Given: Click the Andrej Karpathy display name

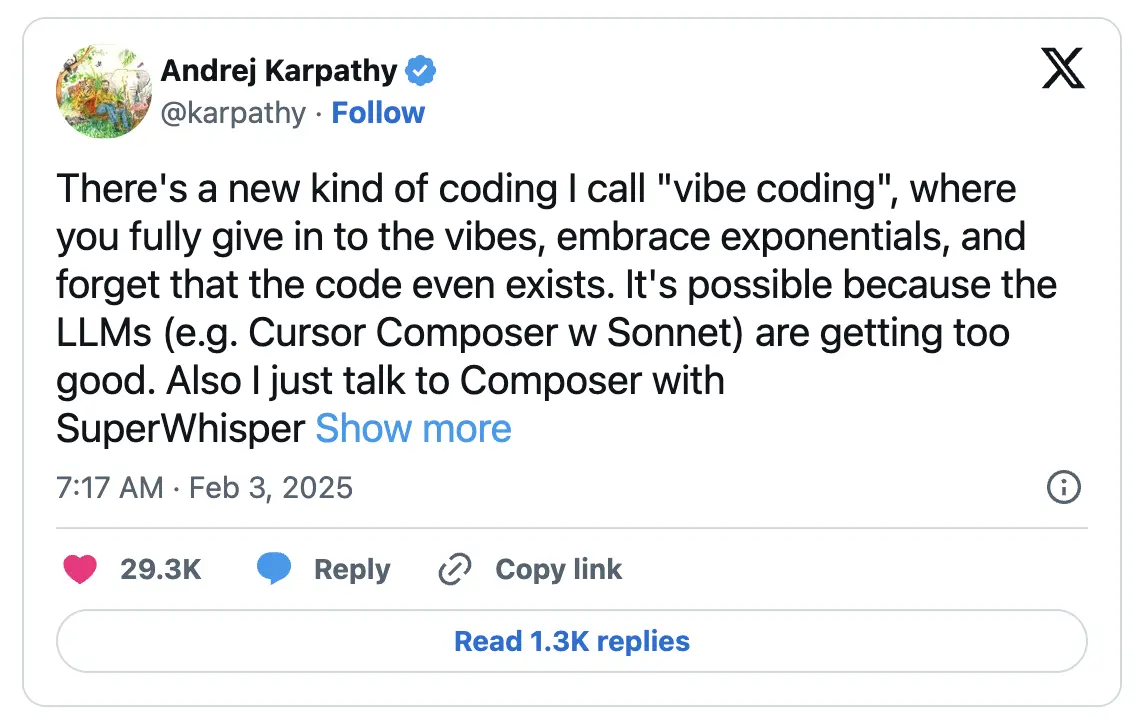Looking at the screenshot, I should [x=279, y=71].
